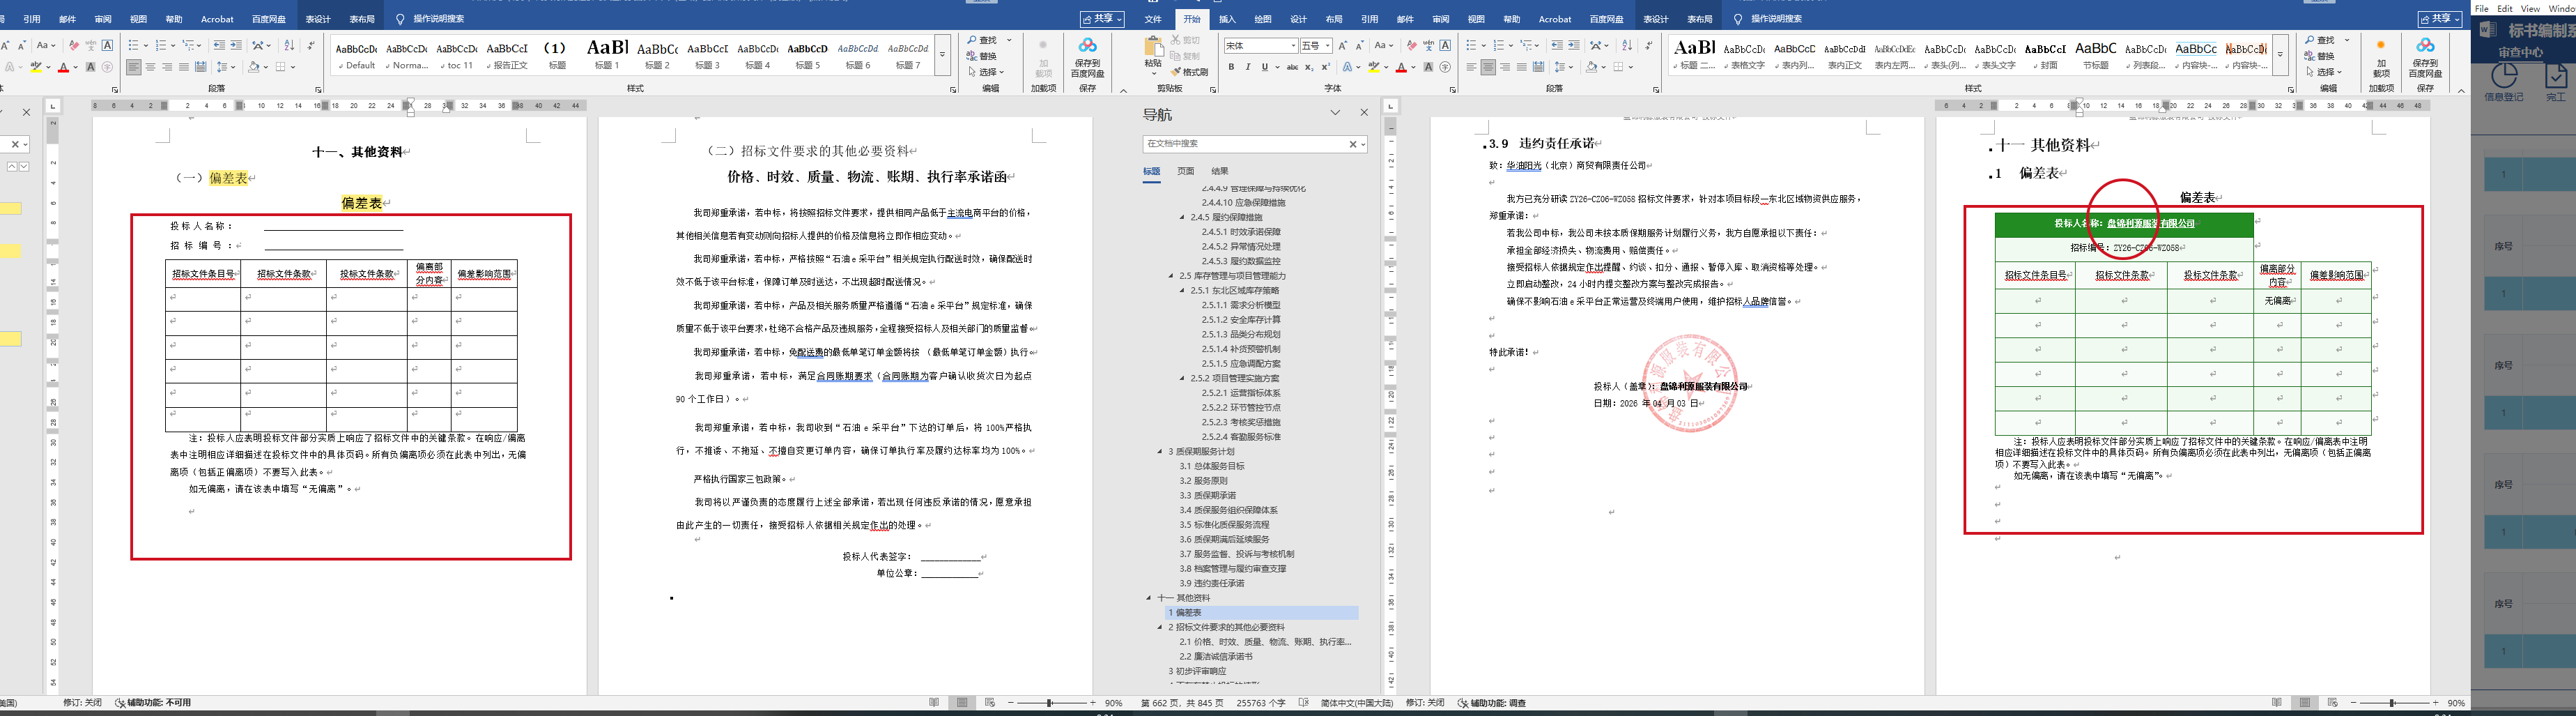Click 保存到百度网盘 in right Word window
The width and height of the screenshot is (2576, 716).
(2425, 58)
